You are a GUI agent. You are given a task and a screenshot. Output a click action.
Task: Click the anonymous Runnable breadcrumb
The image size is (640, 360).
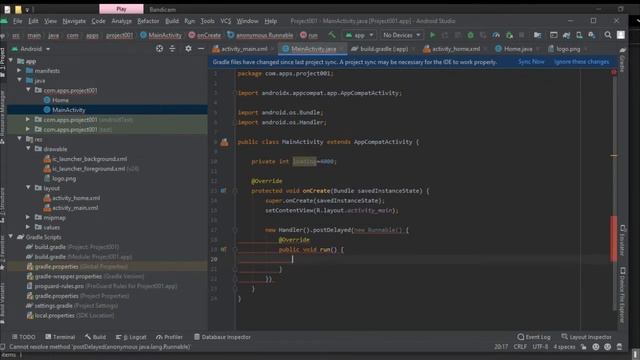coord(260,36)
